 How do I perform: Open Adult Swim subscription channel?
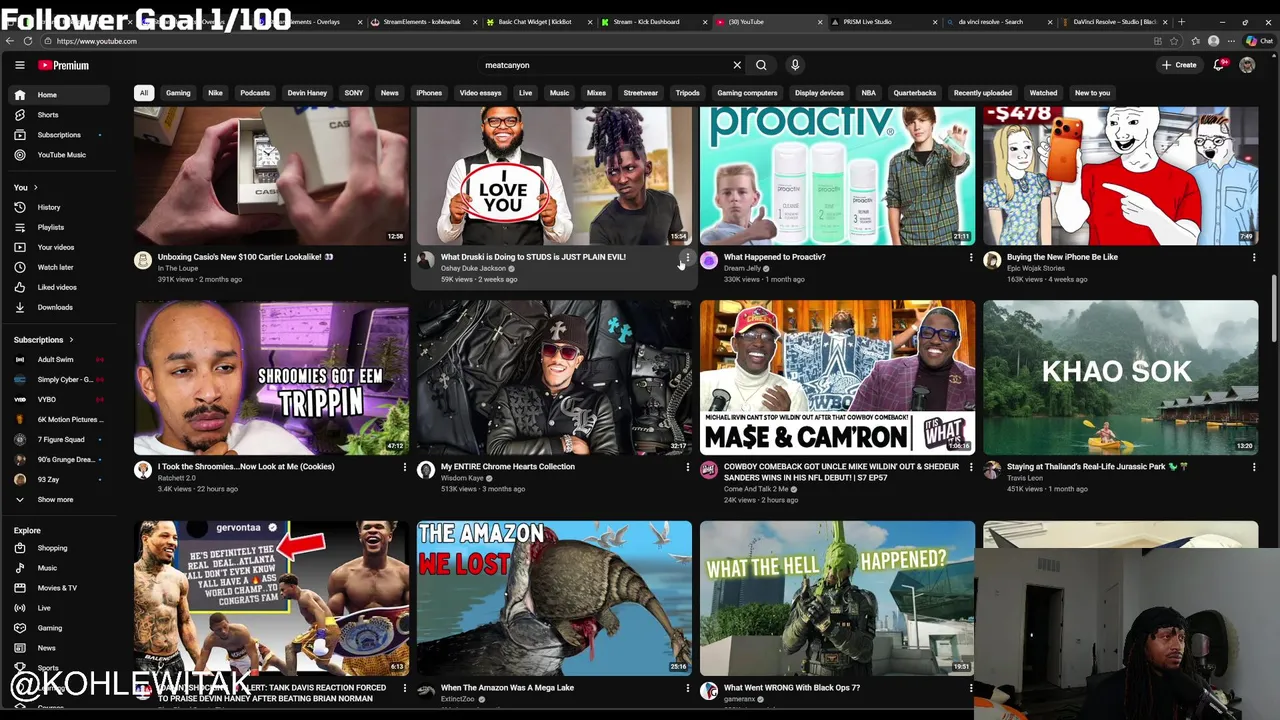pos(60,359)
